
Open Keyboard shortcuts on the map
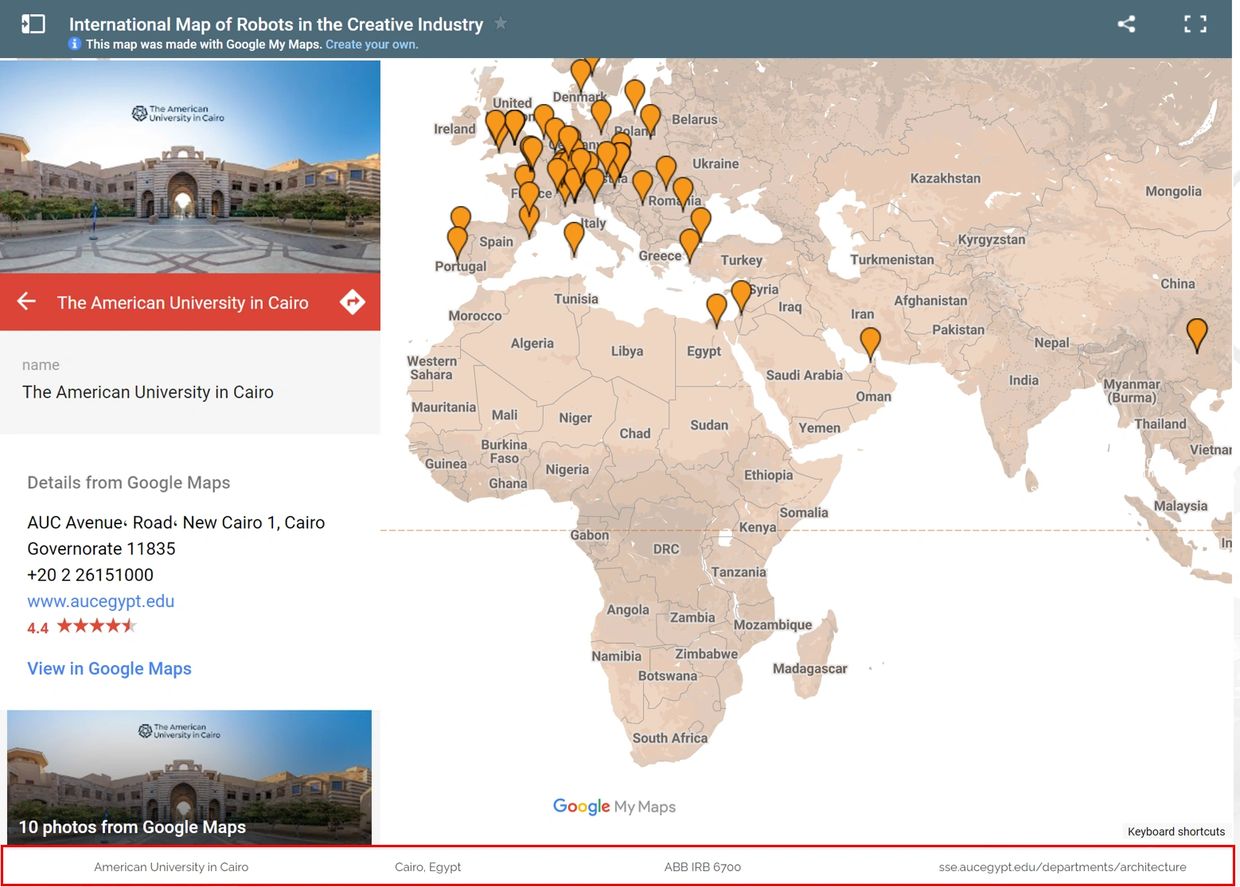coord(1175,831)
